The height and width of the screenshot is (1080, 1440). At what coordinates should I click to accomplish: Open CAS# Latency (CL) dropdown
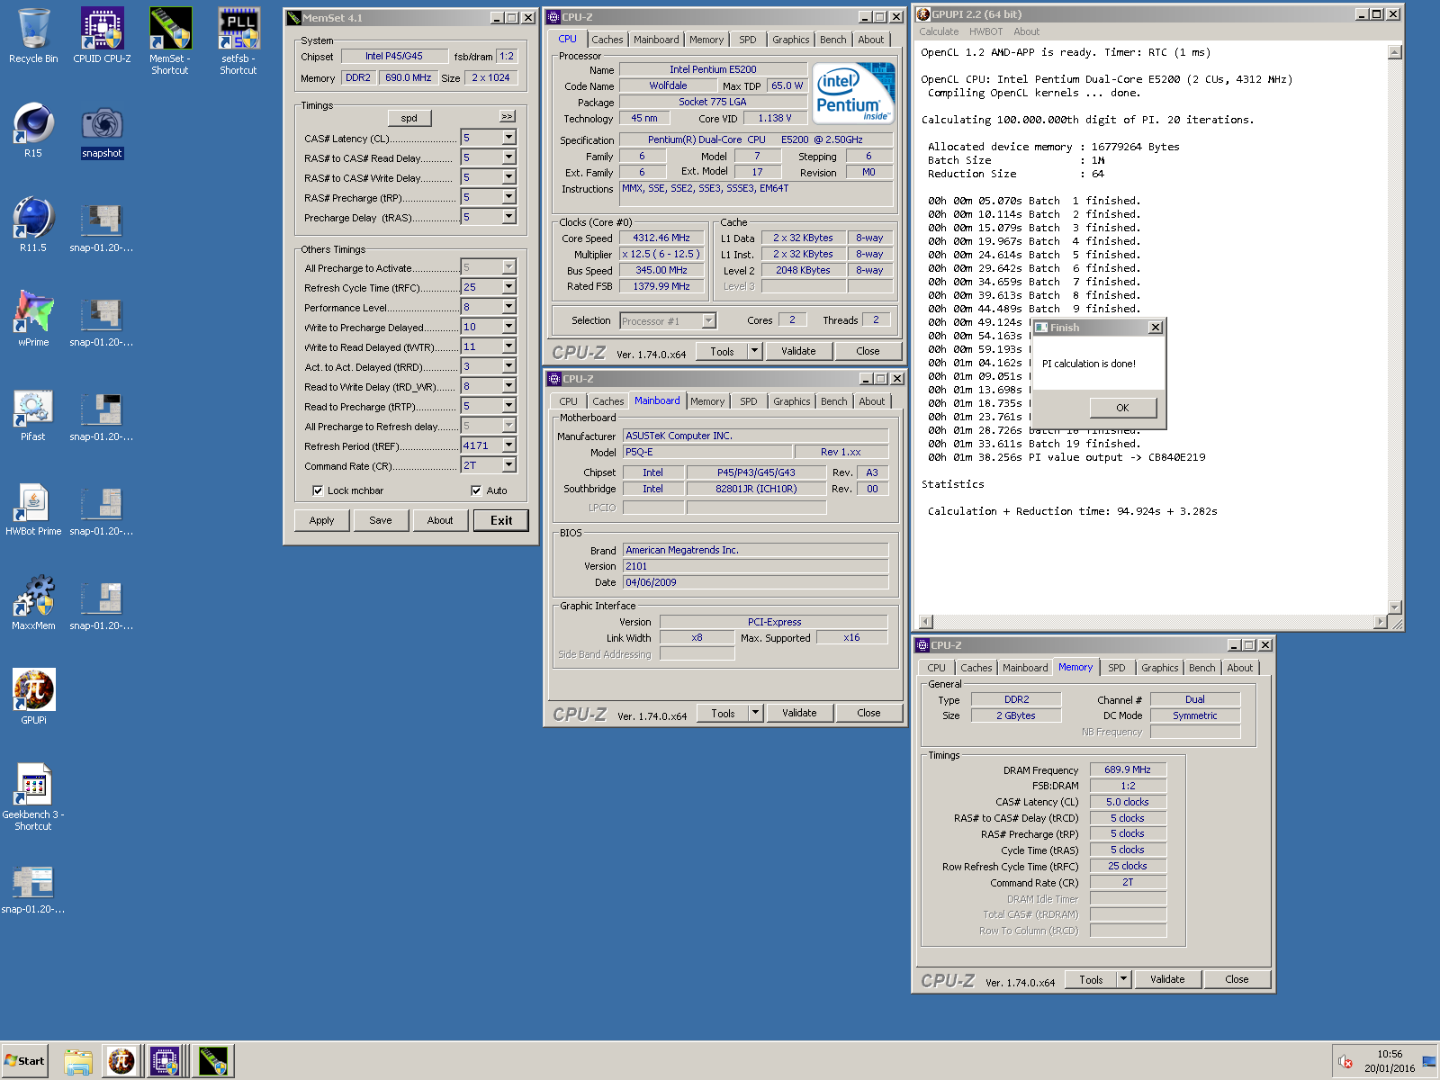click(508, 138)
